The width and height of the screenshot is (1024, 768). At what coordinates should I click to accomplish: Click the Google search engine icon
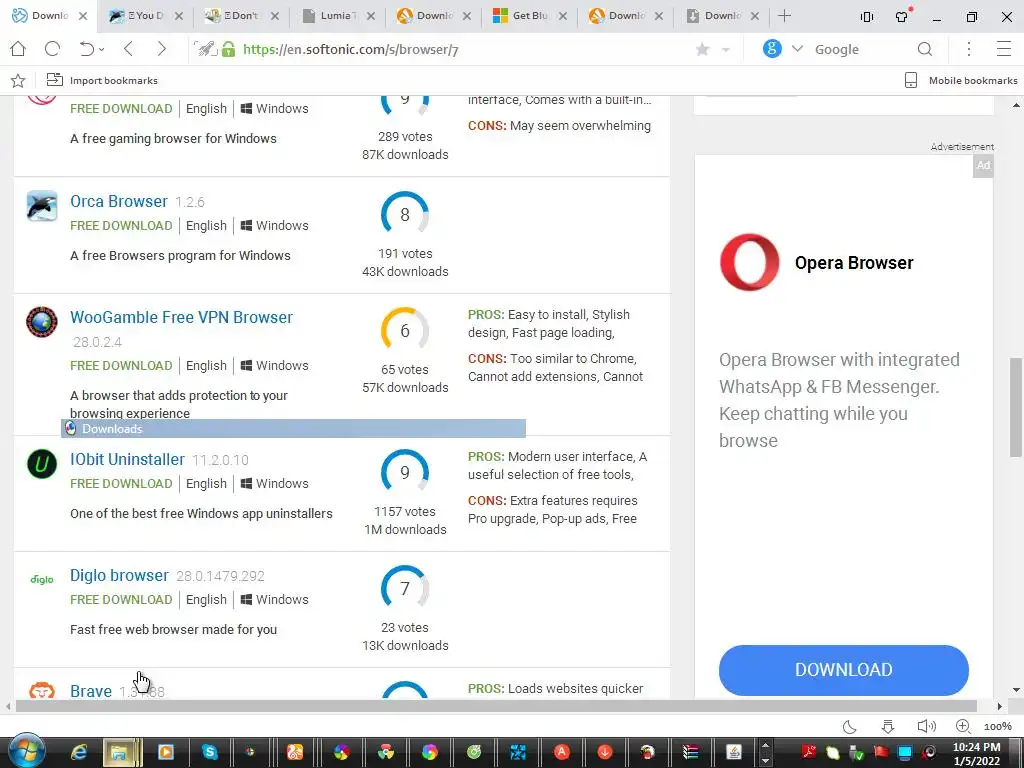tap(772, 49)
